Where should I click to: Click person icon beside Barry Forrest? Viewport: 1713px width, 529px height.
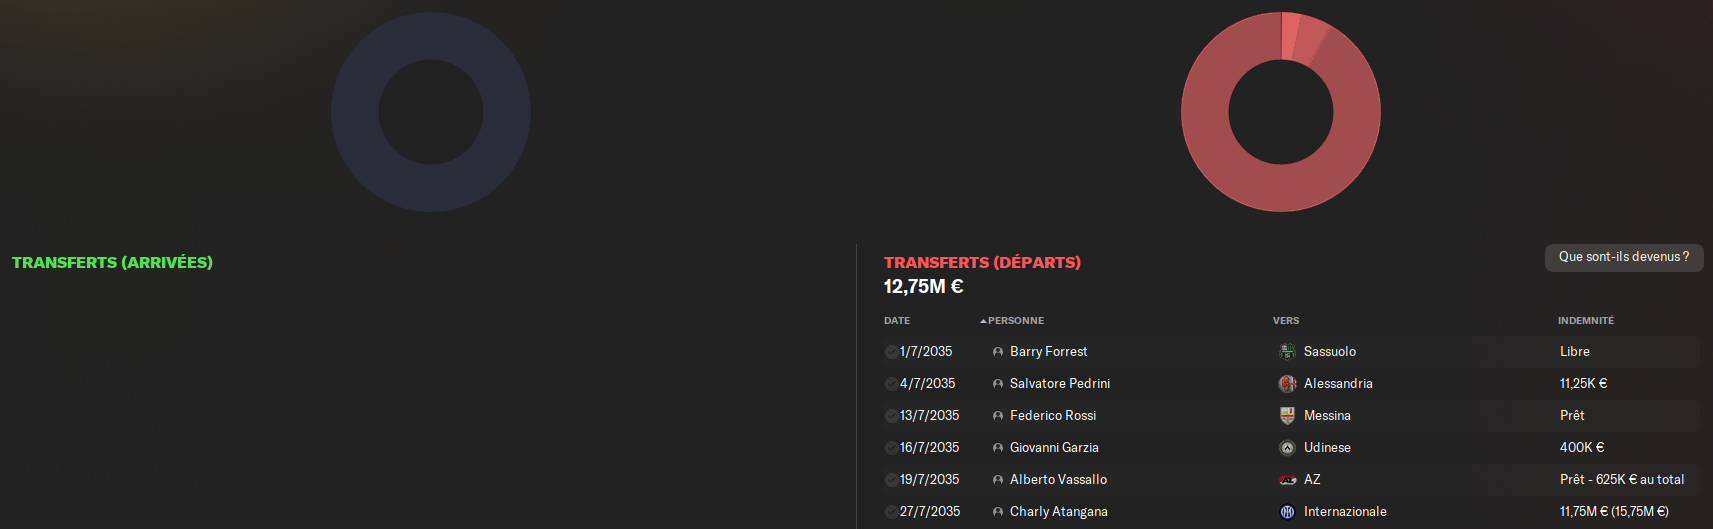[x=997, y=352]
